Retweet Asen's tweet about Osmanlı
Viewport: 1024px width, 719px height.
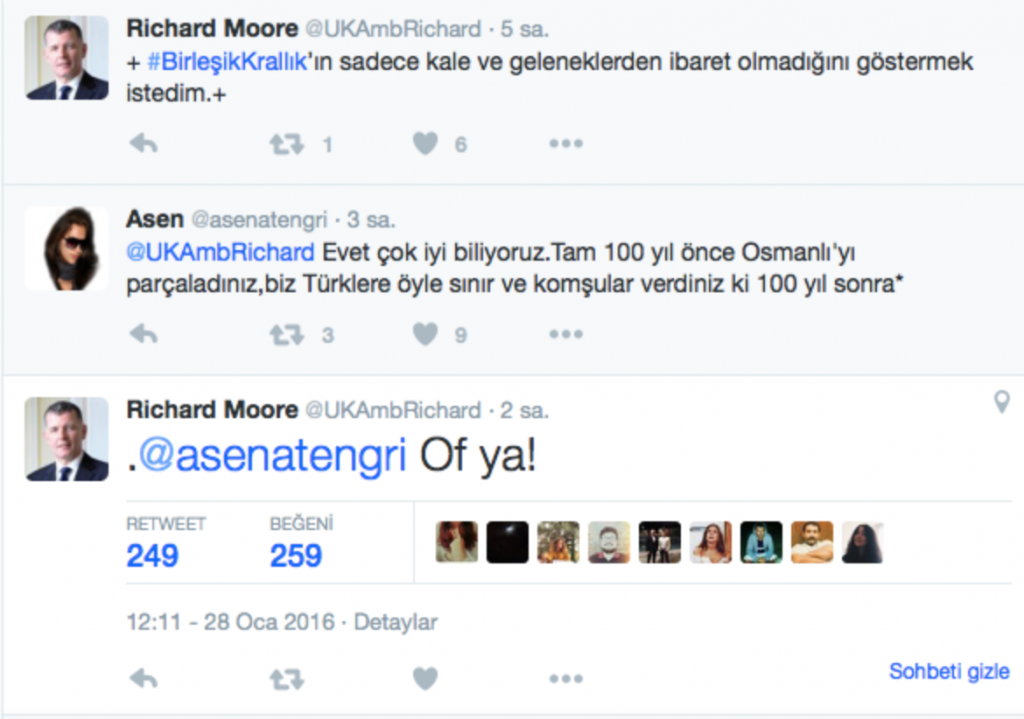pos(286,334)
